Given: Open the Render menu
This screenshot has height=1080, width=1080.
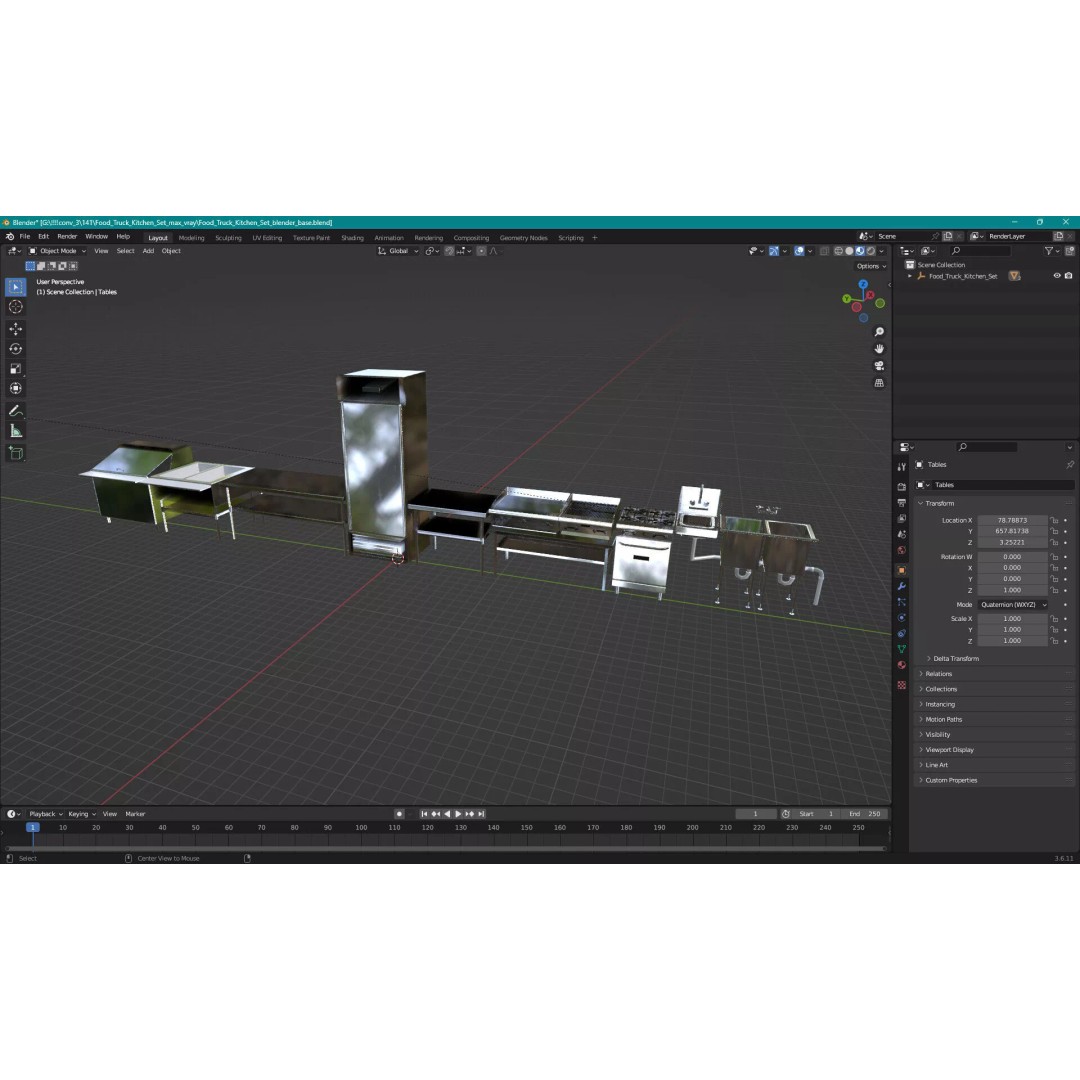Looking at the screenshot, I should pos(67,237).
